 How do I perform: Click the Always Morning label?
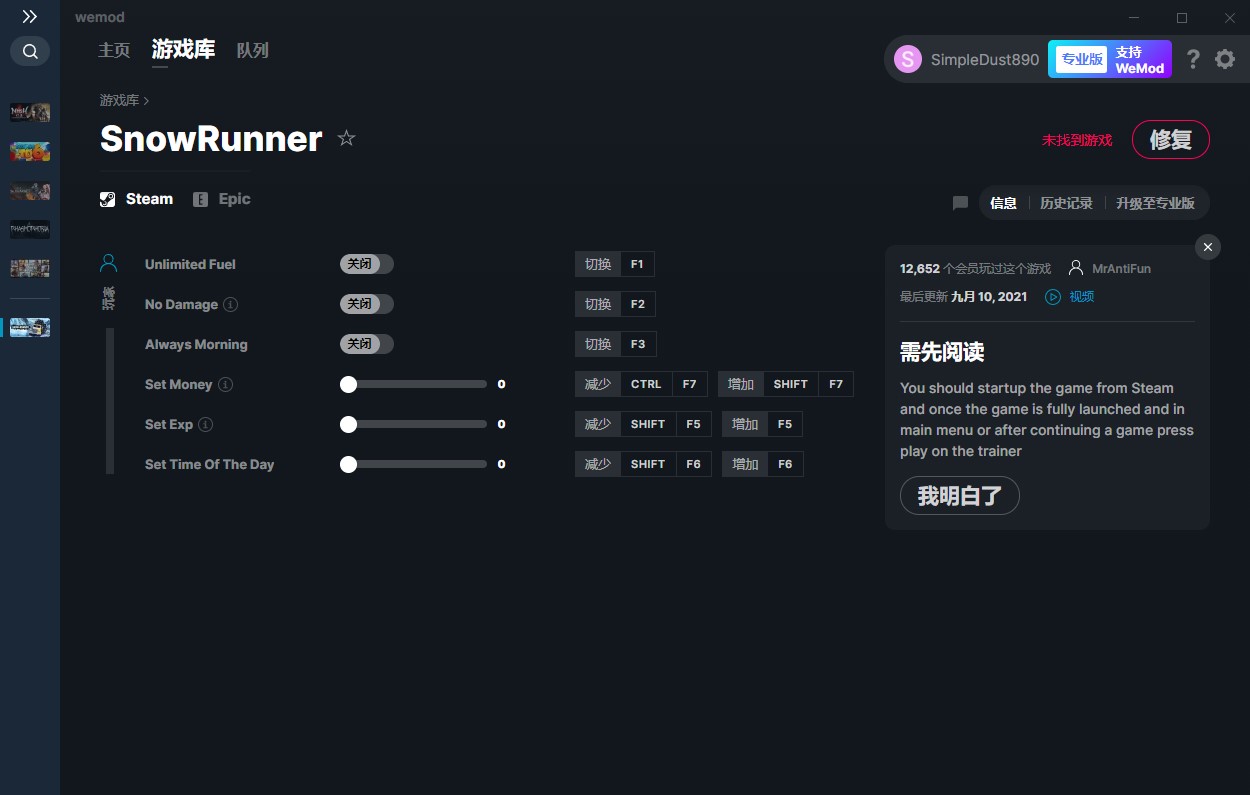coord(196,344)
